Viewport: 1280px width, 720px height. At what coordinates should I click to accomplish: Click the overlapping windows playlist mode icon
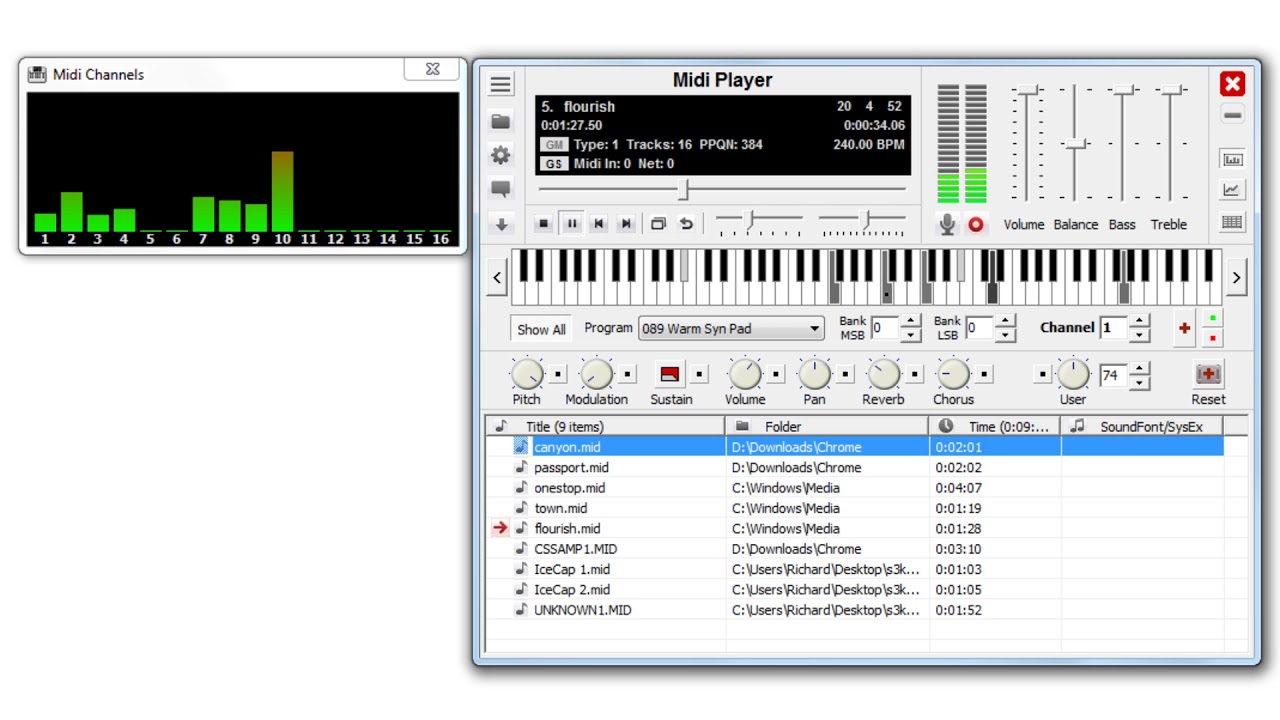(658, 224)
